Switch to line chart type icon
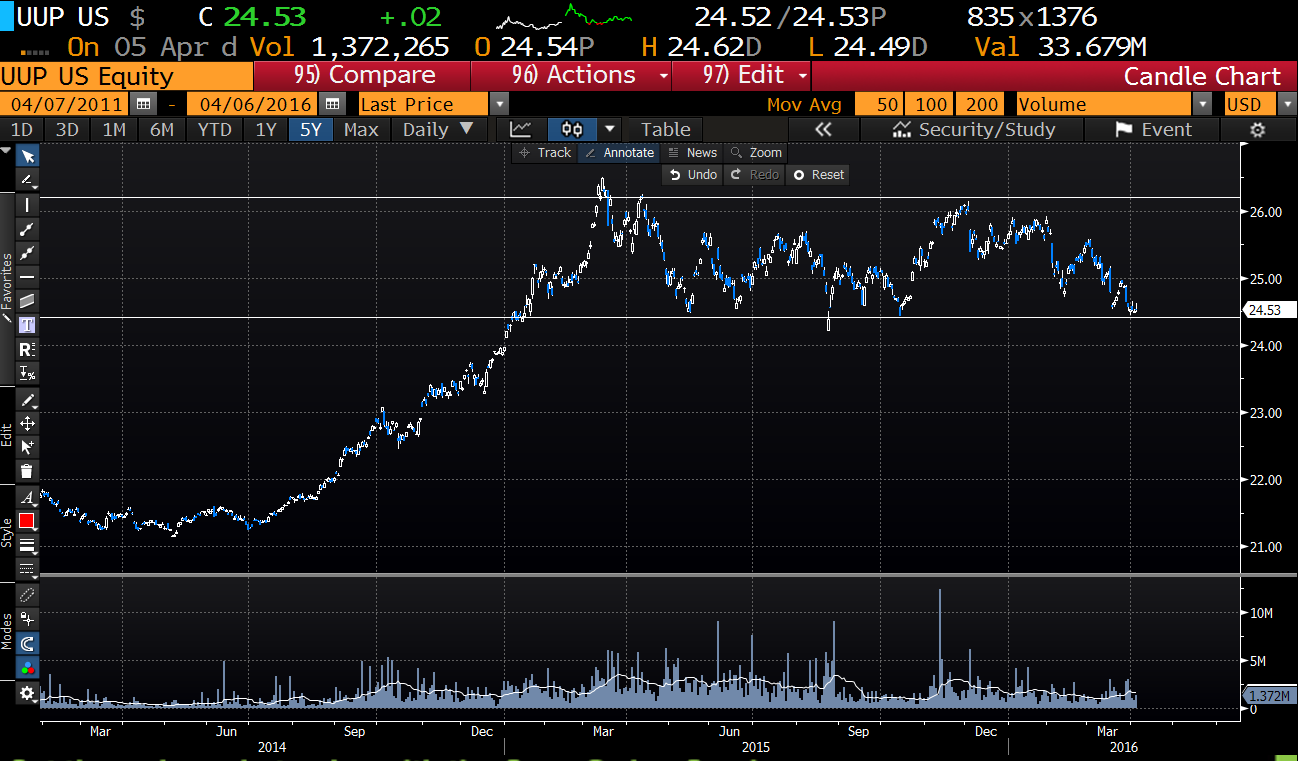This screenshot has width=1298, height=761. (520, 129)
